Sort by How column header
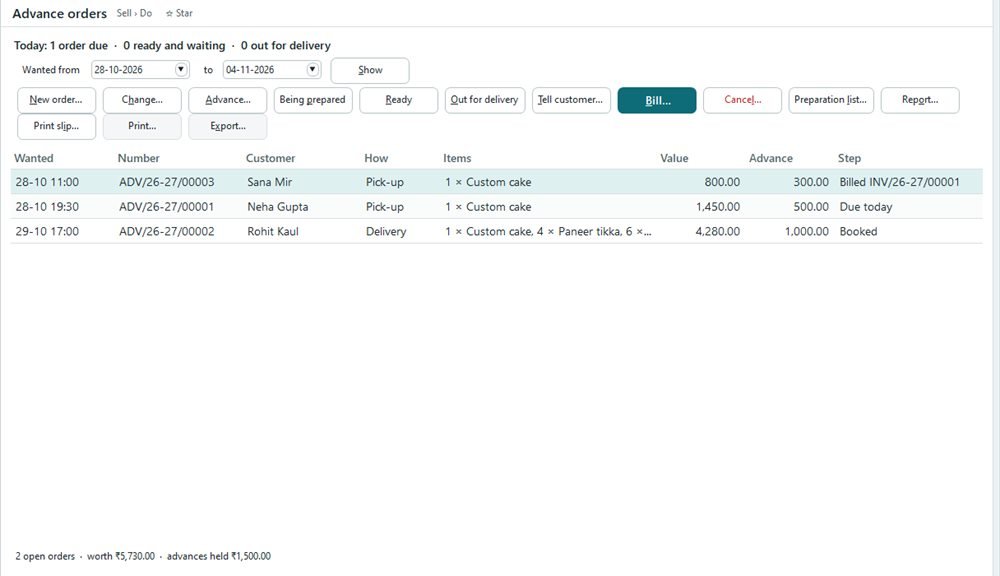The width and height of the screenshot is (1000, 576). pyautogui.click(x=376, y=158)
